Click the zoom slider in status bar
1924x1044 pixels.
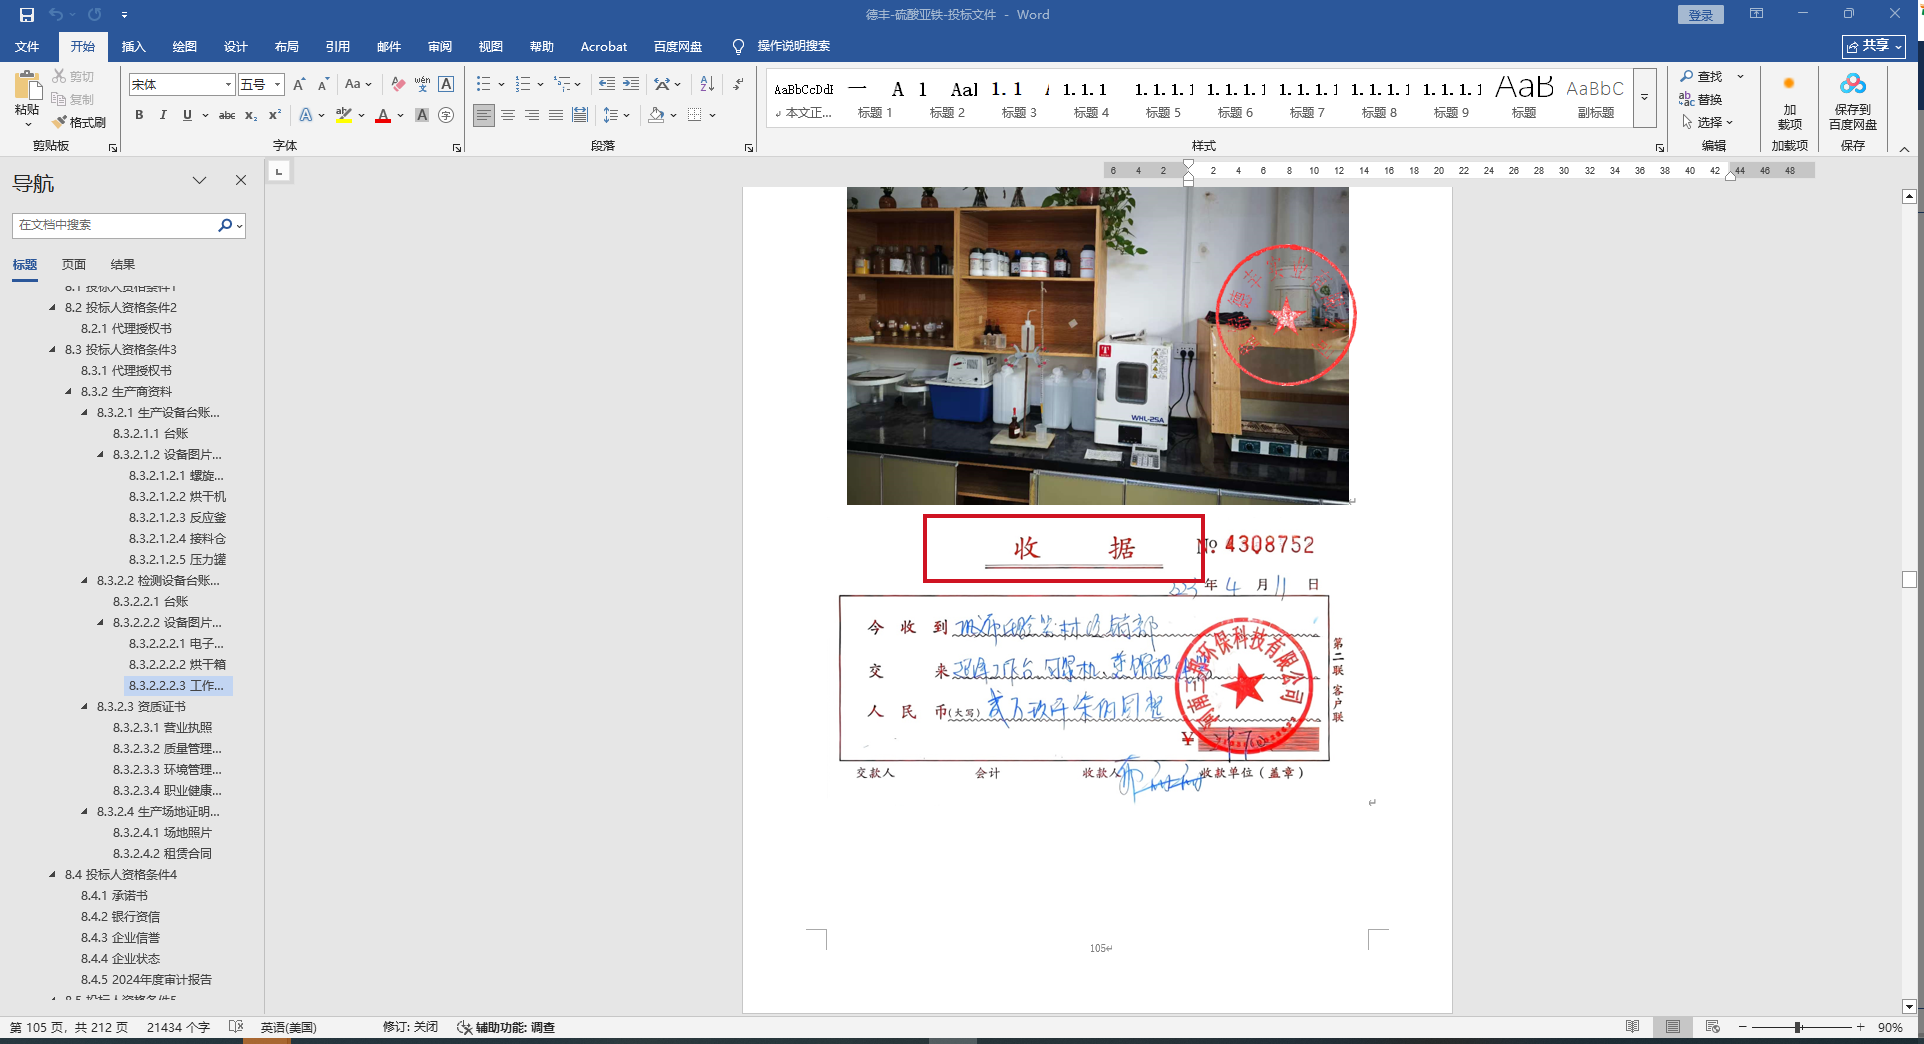click(1800, 1028)
